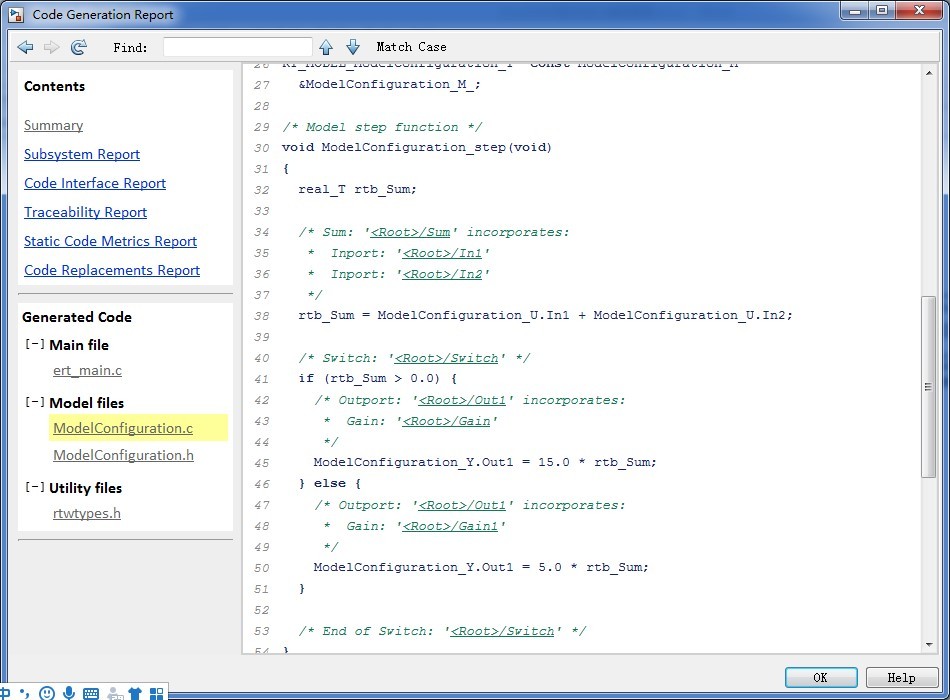
Task: Follow the <Root>/Switch link on line 40
Action: (x=447, y=358)
